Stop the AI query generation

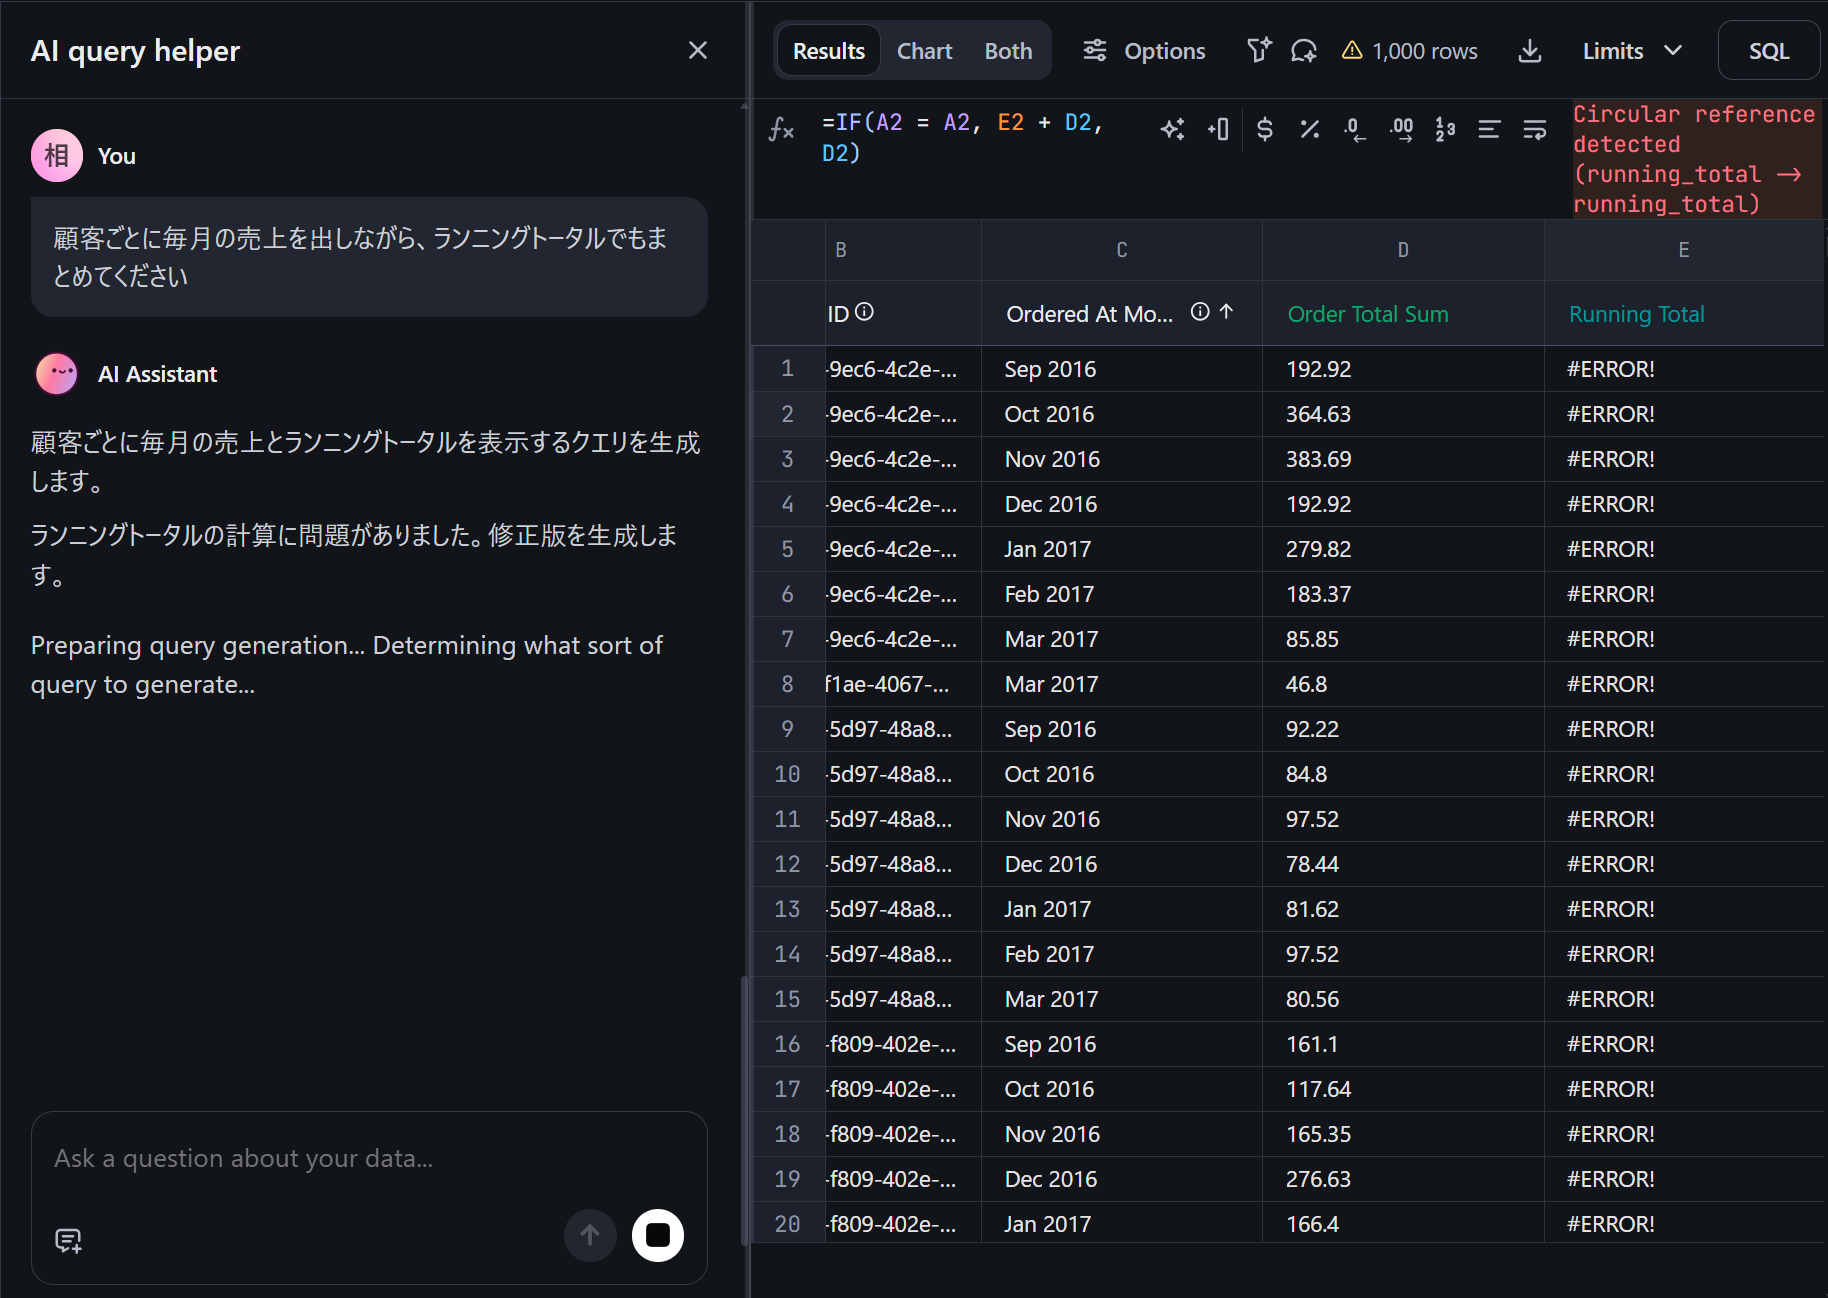(657, 1235)
